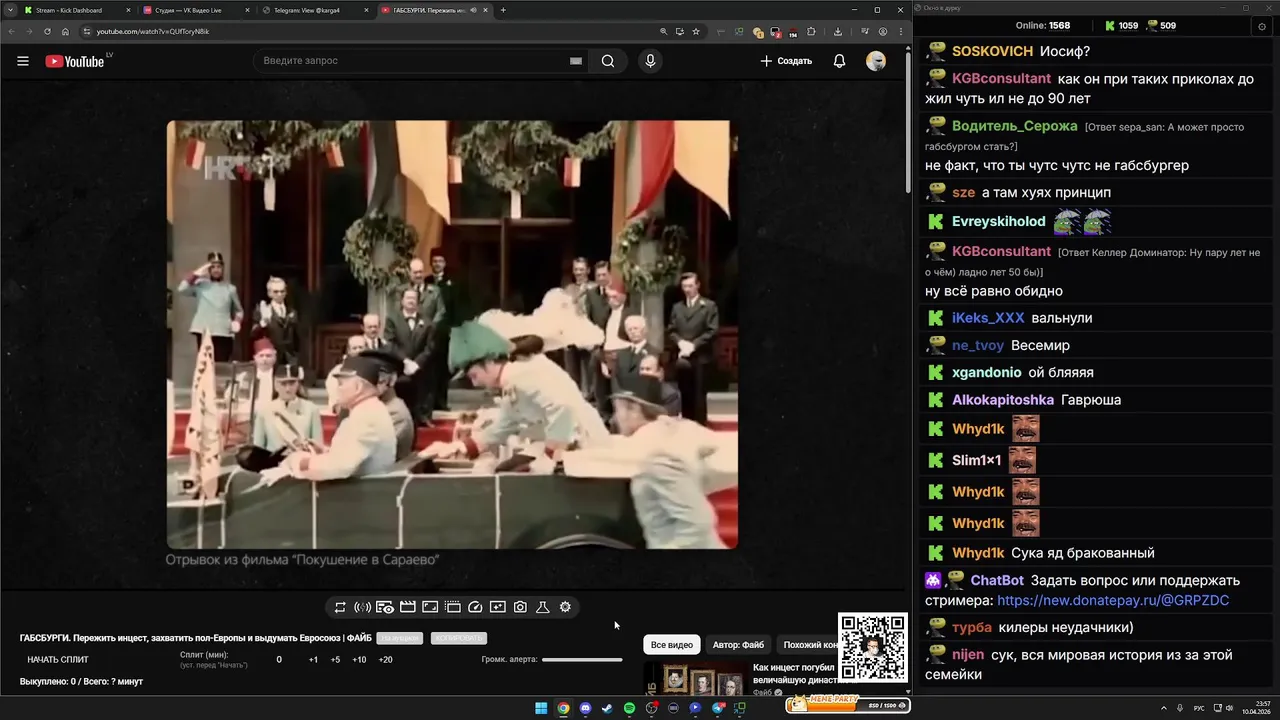This screenshot has width=1280, height=720.
Task: Go to the YouTube home logo
Action: click(x=75, y=61)
